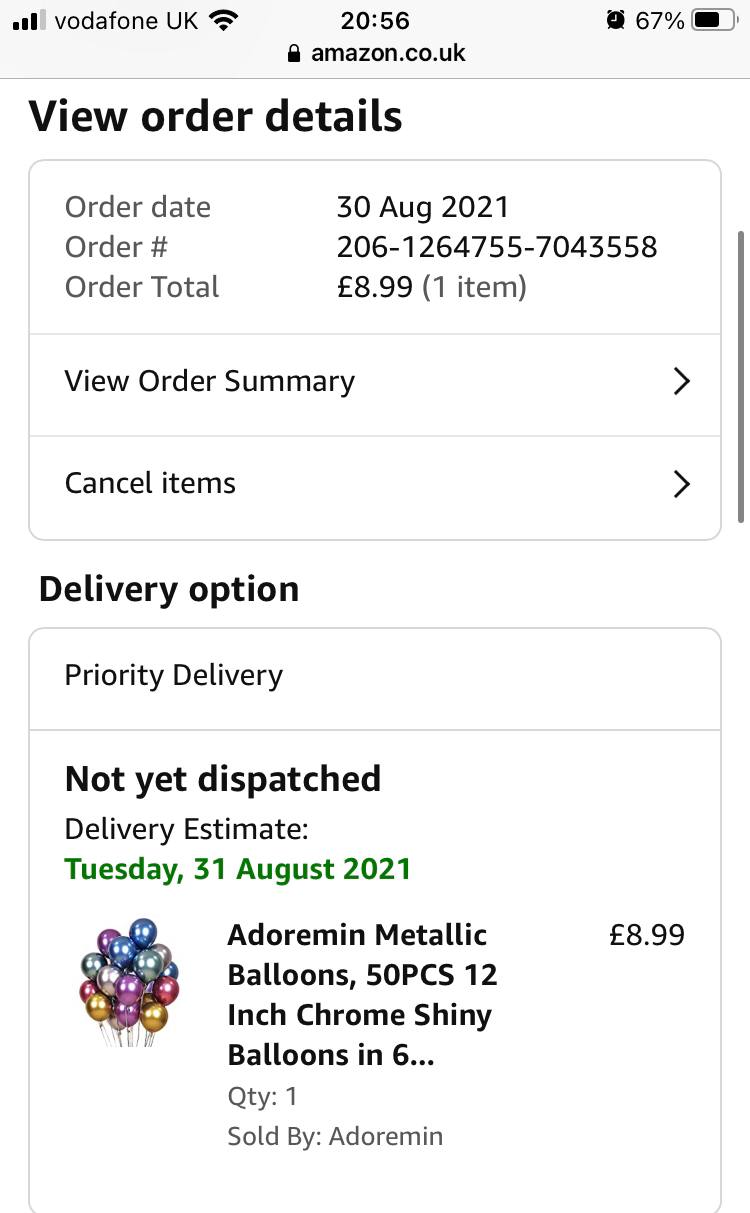The width and height of the screenshot is (750, 1213).
Task: Tap the cellular signal bars icon
Action: point(30,20)
